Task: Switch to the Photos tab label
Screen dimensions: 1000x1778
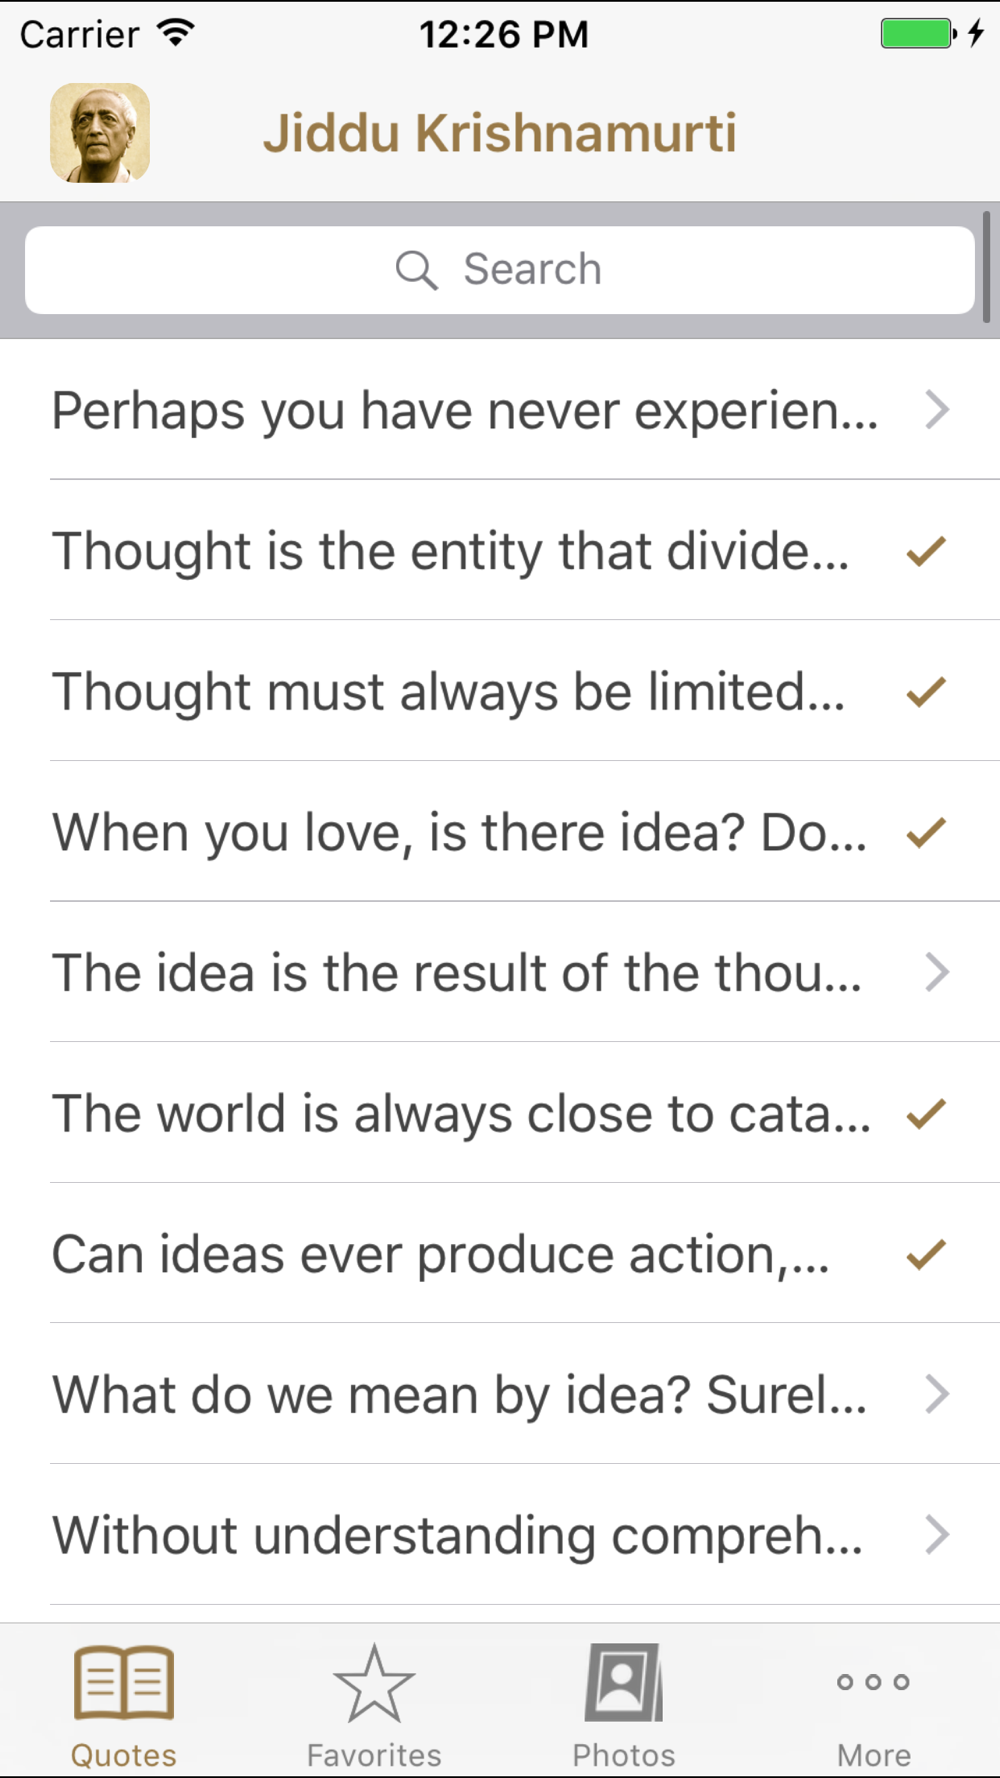Action: [x=624, y=1755]
